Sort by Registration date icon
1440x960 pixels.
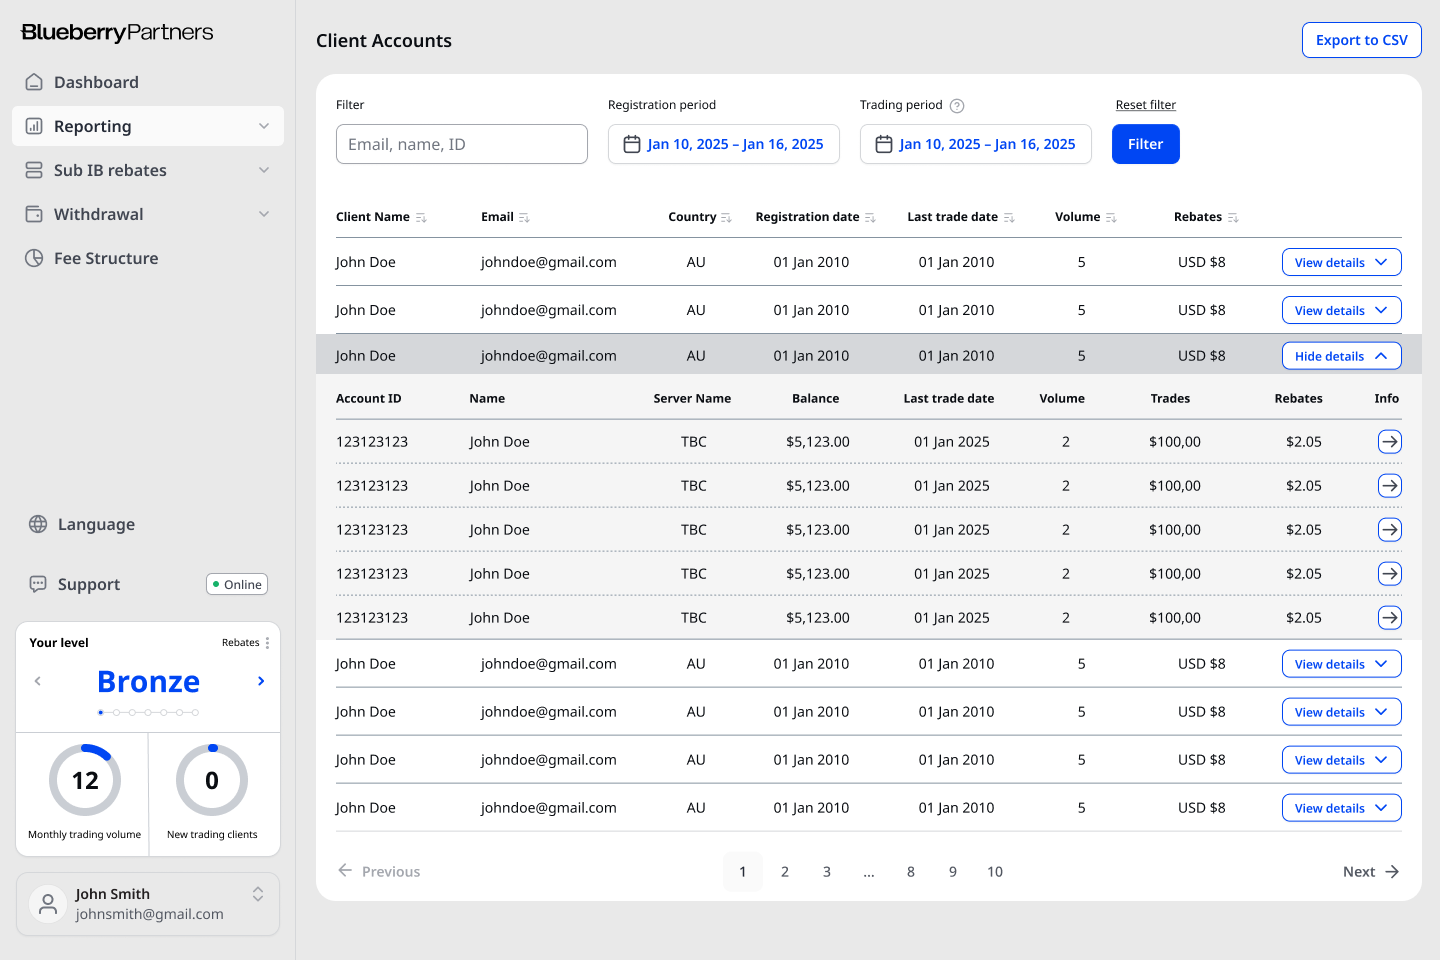click(870, 218)
